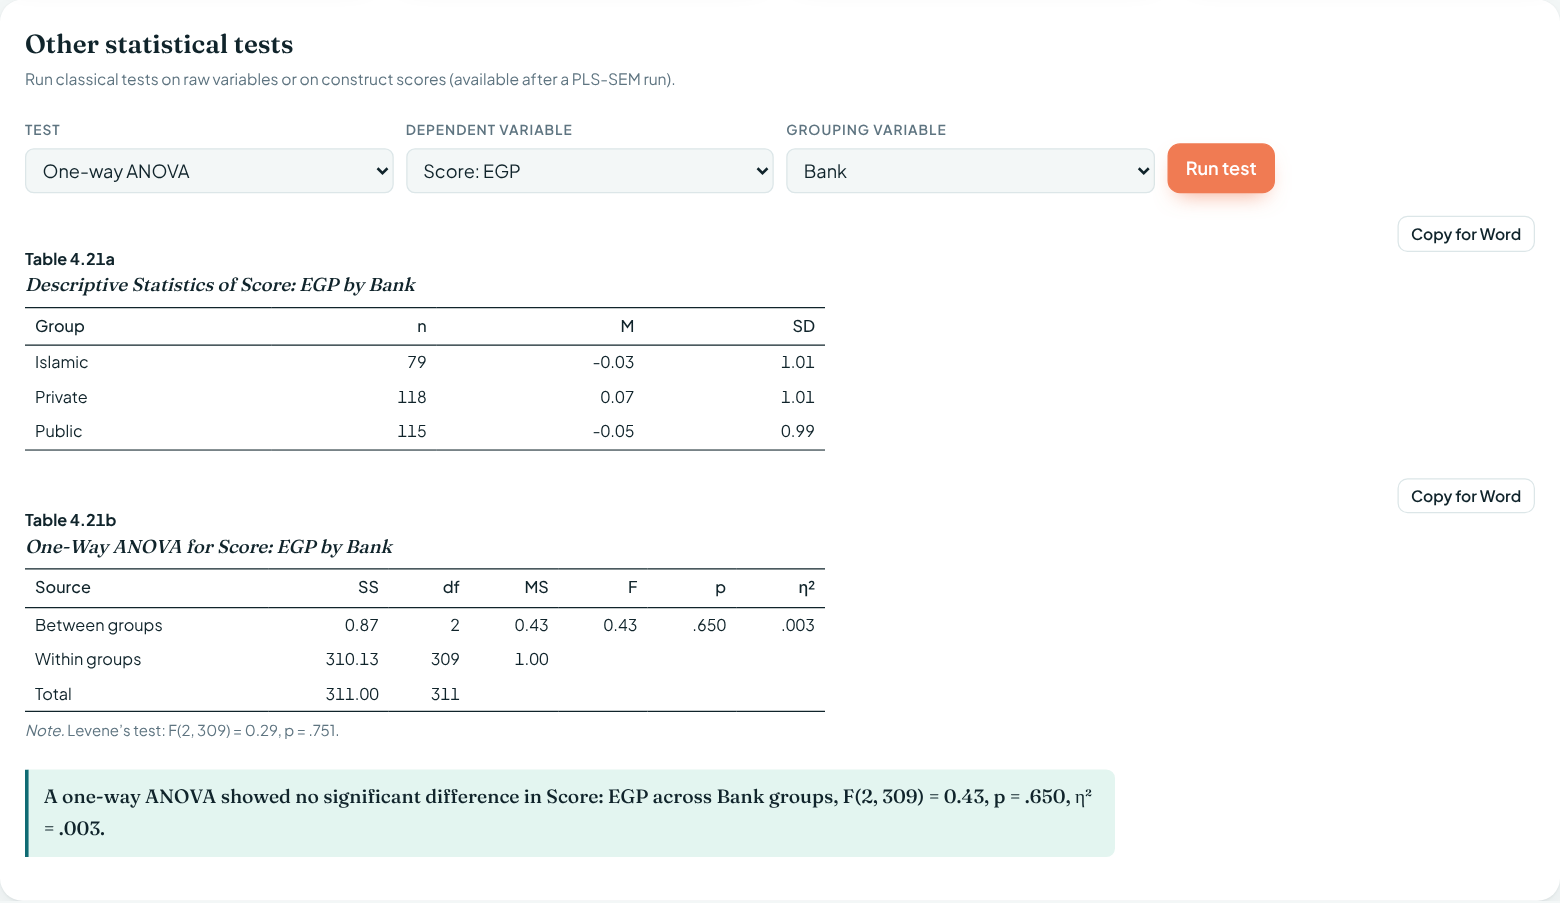Copy Table 4.21b for Word
This screenshot has width=1560, height=903.
[x=1466, y=496]
